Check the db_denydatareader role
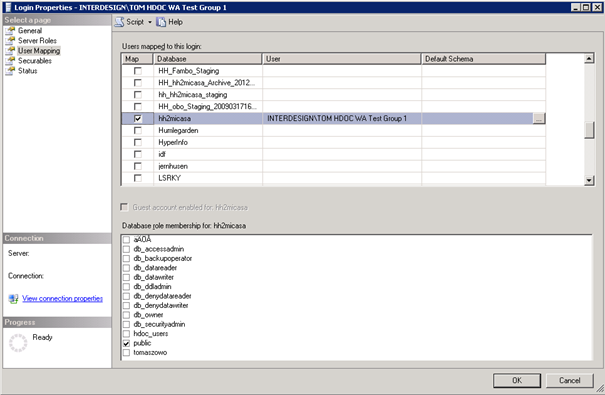The image size is (605, 395). pos(126,296)
